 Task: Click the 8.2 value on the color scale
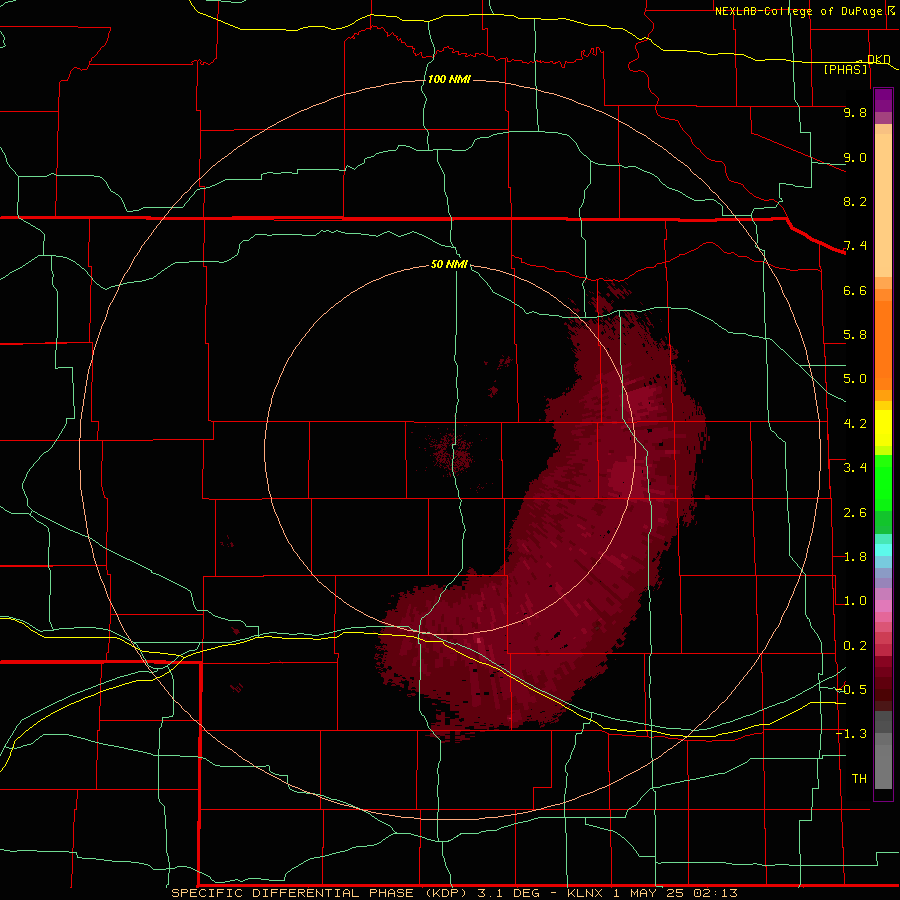[855, 201]
